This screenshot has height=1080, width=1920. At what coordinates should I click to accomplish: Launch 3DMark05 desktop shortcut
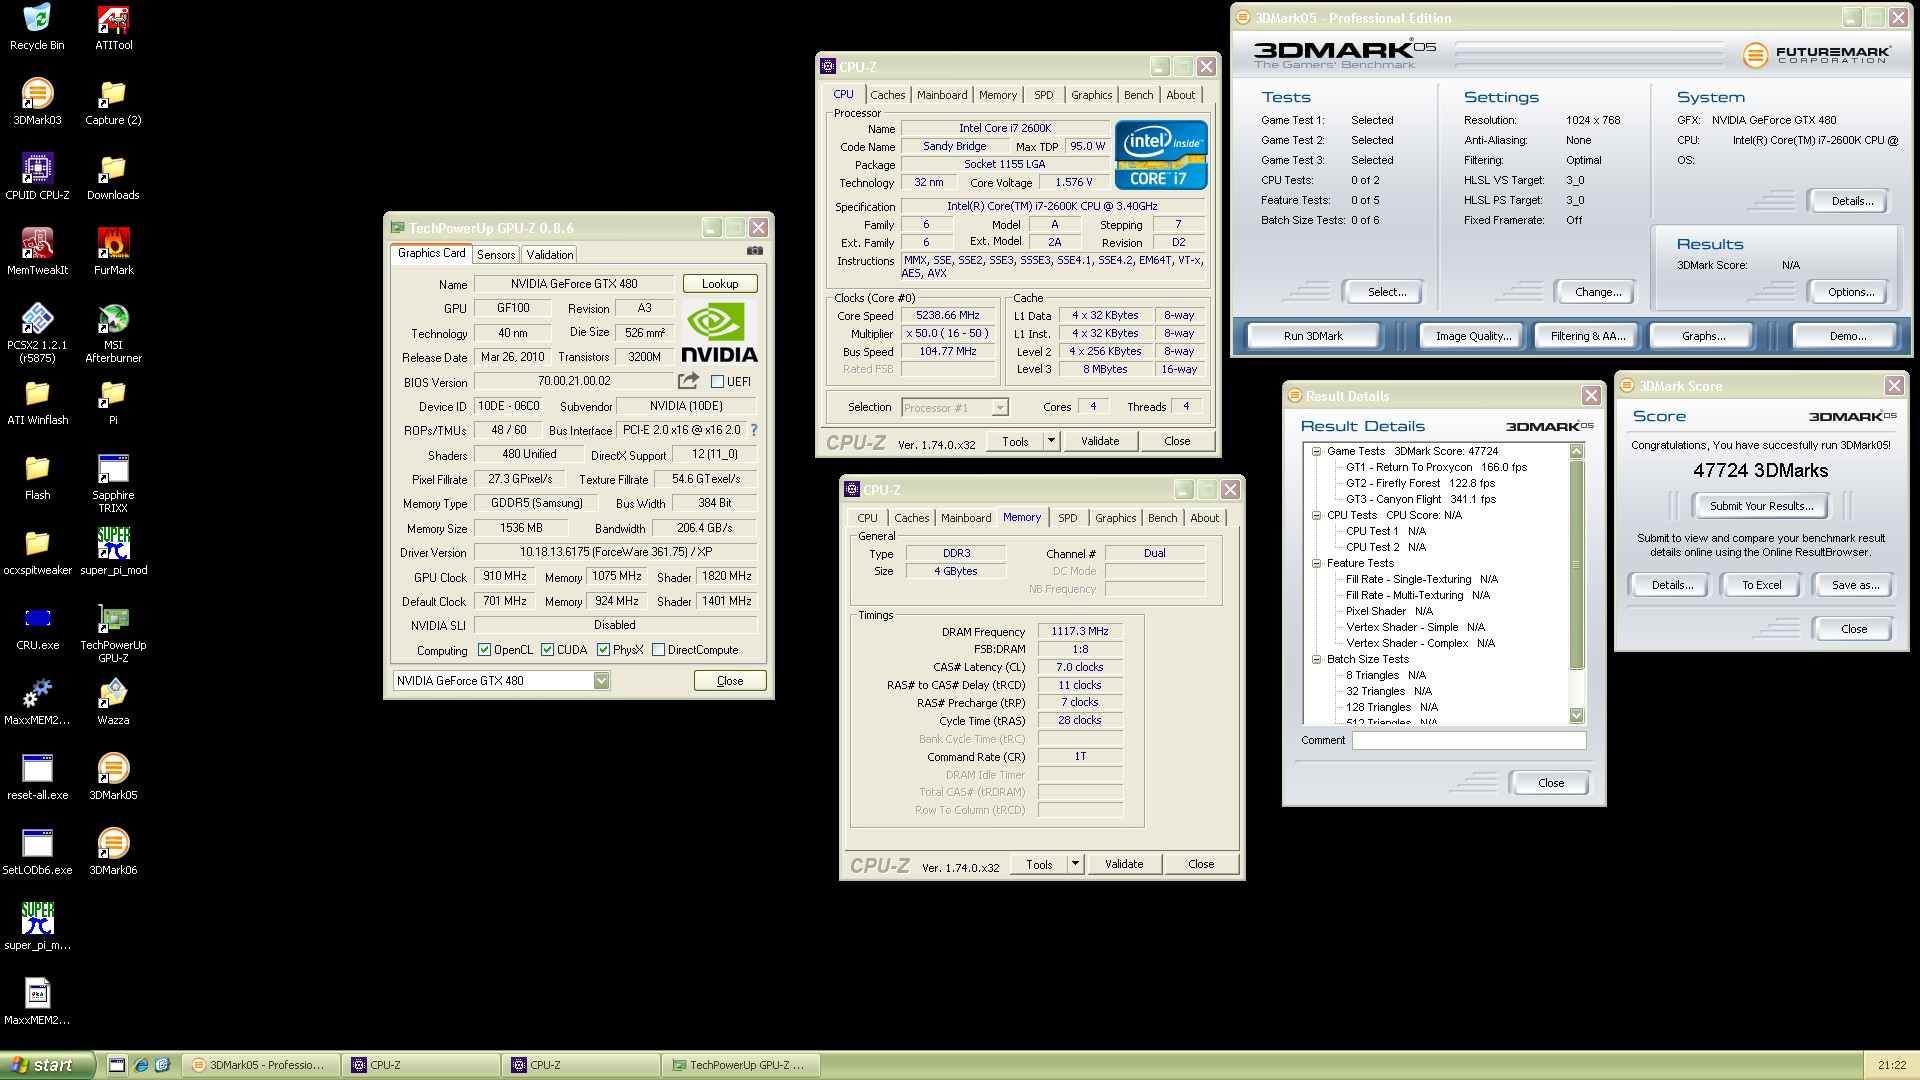click(113, 777)
